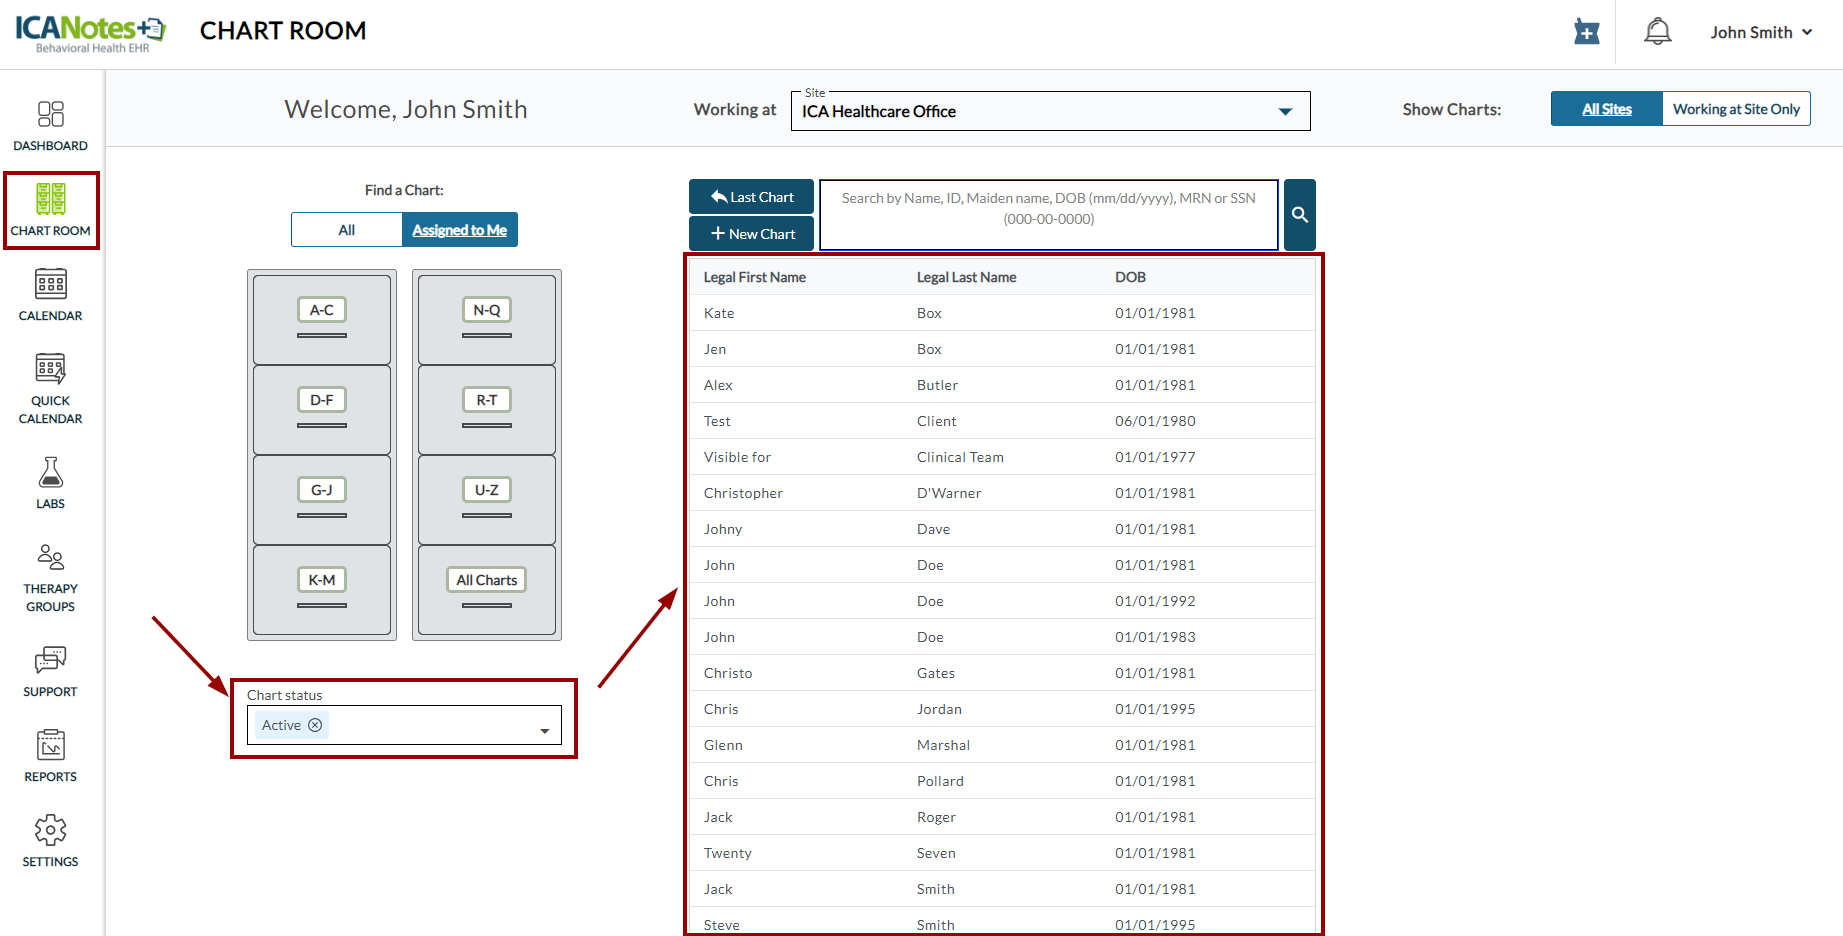This screenshot has height=936, width=1843.
Task: Click the New Chart button
Action: click(x=752, y=234)
